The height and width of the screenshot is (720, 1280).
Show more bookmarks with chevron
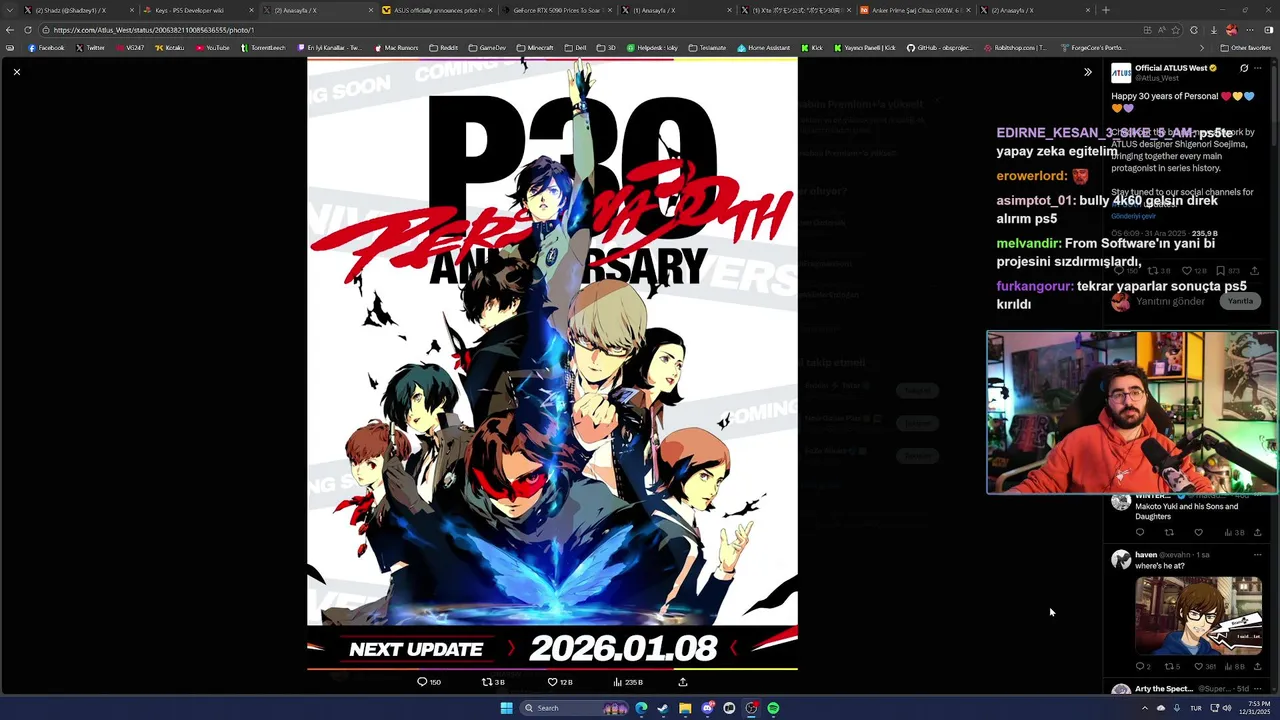1202,47
